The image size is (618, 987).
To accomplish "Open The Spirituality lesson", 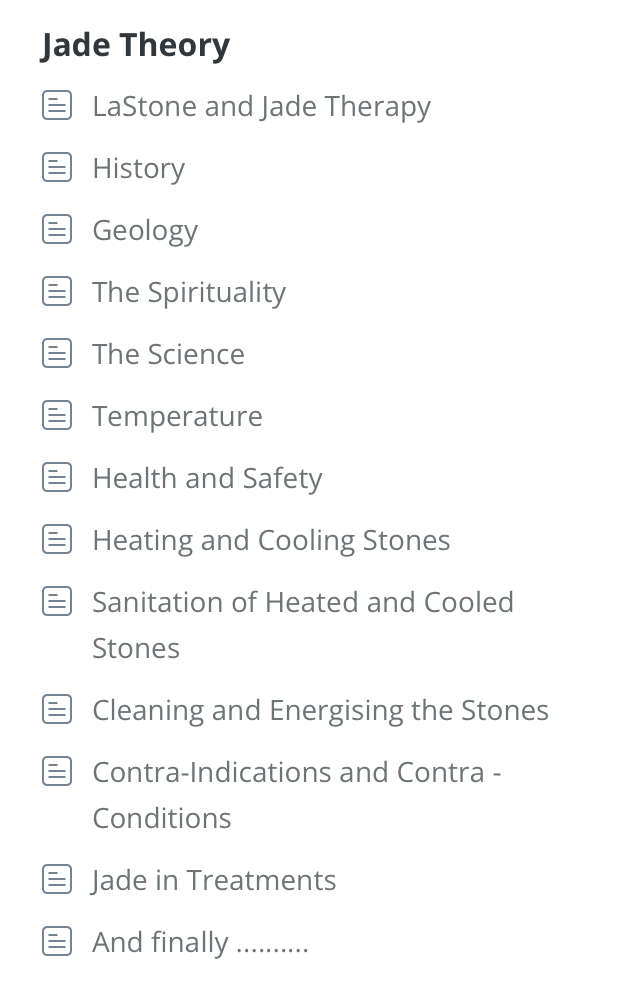I will click(189, 292).
